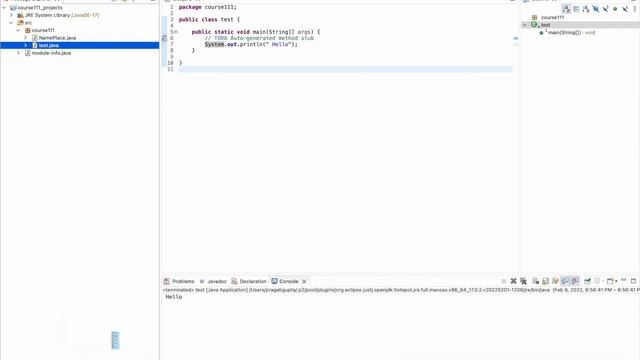Click in the empty line 11

pyautogui.click(x=346, y=69)
